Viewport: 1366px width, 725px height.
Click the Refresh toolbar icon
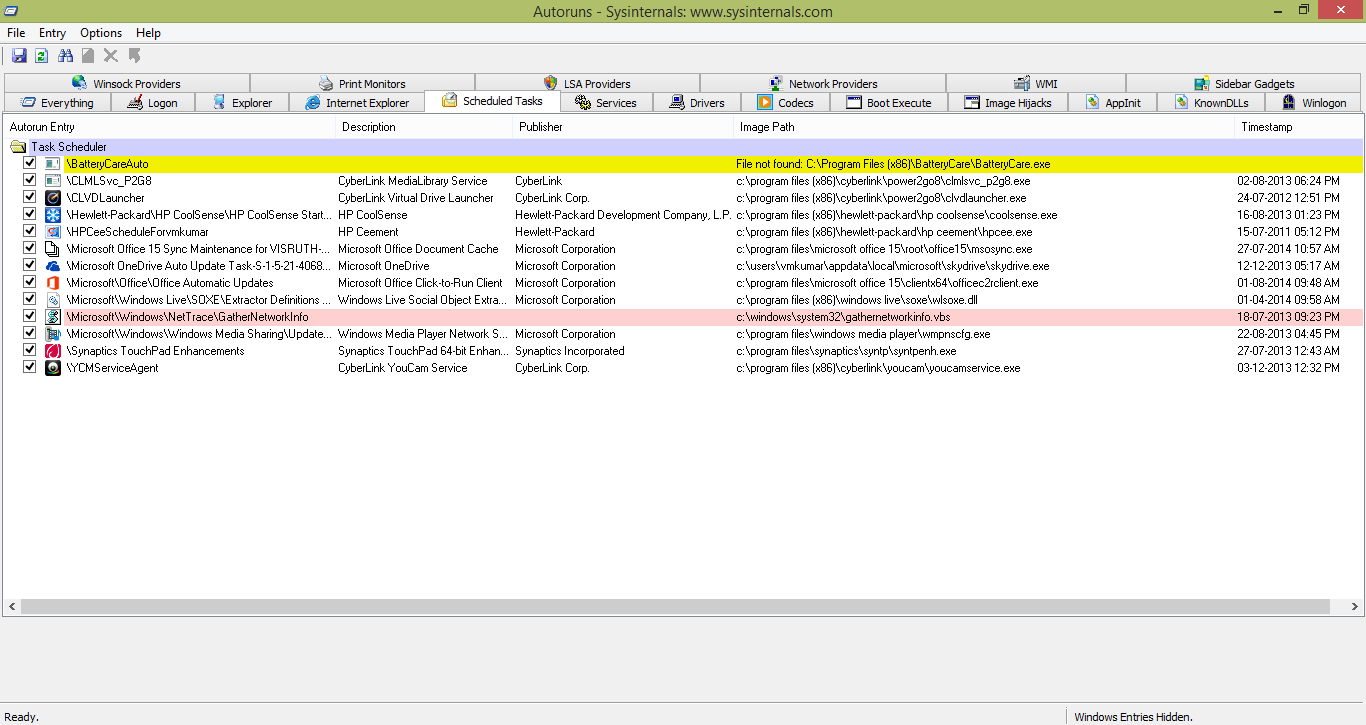42,56
